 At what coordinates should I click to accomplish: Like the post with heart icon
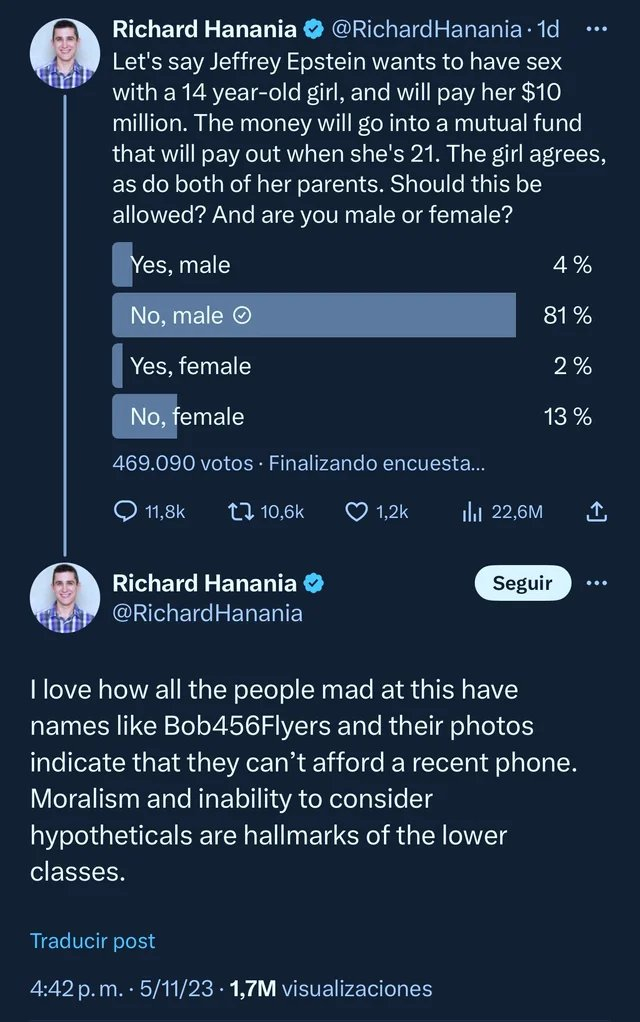(357, 512)
